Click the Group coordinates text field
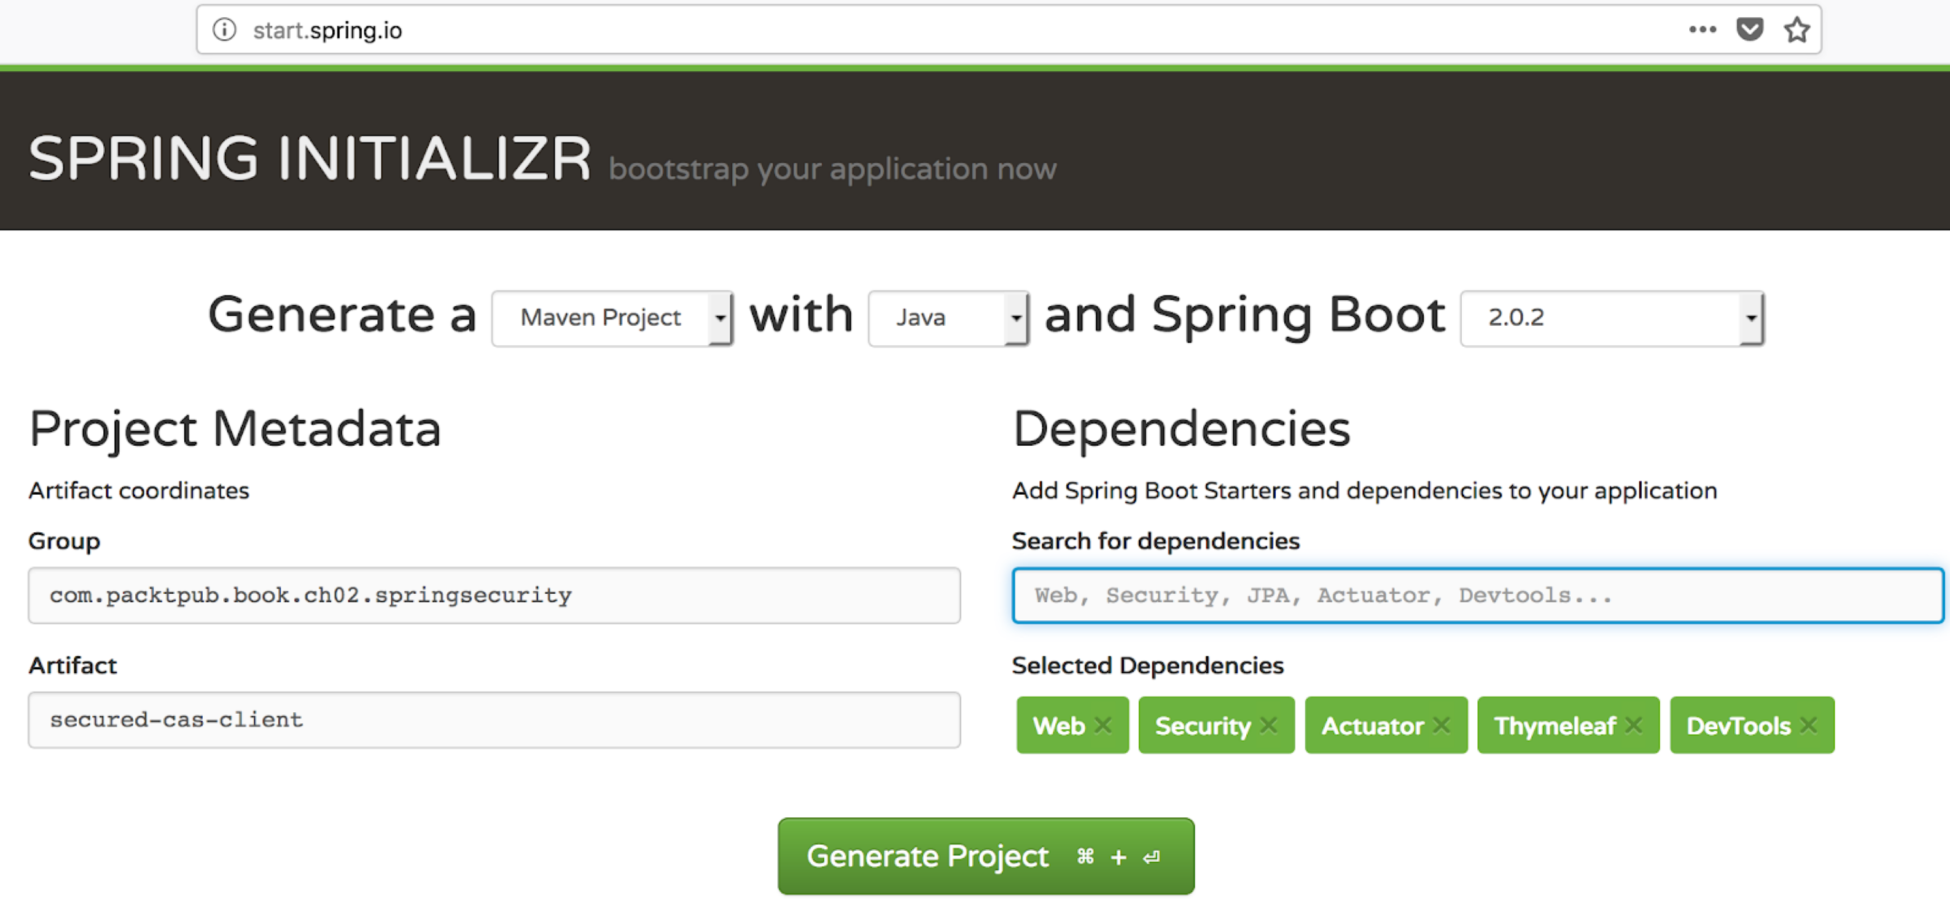The width and height of the screenshot is (1950, 907). [494, 595]
